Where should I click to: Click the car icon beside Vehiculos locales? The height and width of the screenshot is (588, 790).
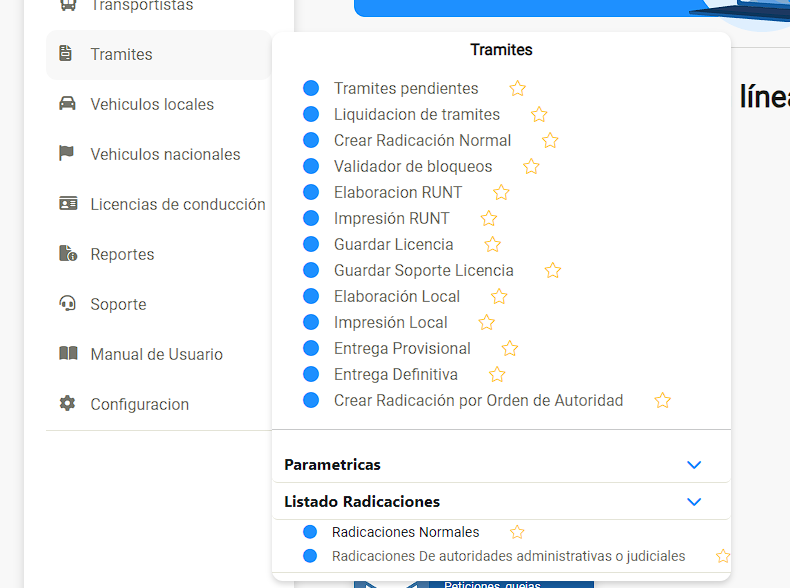(x=68, y=103)
